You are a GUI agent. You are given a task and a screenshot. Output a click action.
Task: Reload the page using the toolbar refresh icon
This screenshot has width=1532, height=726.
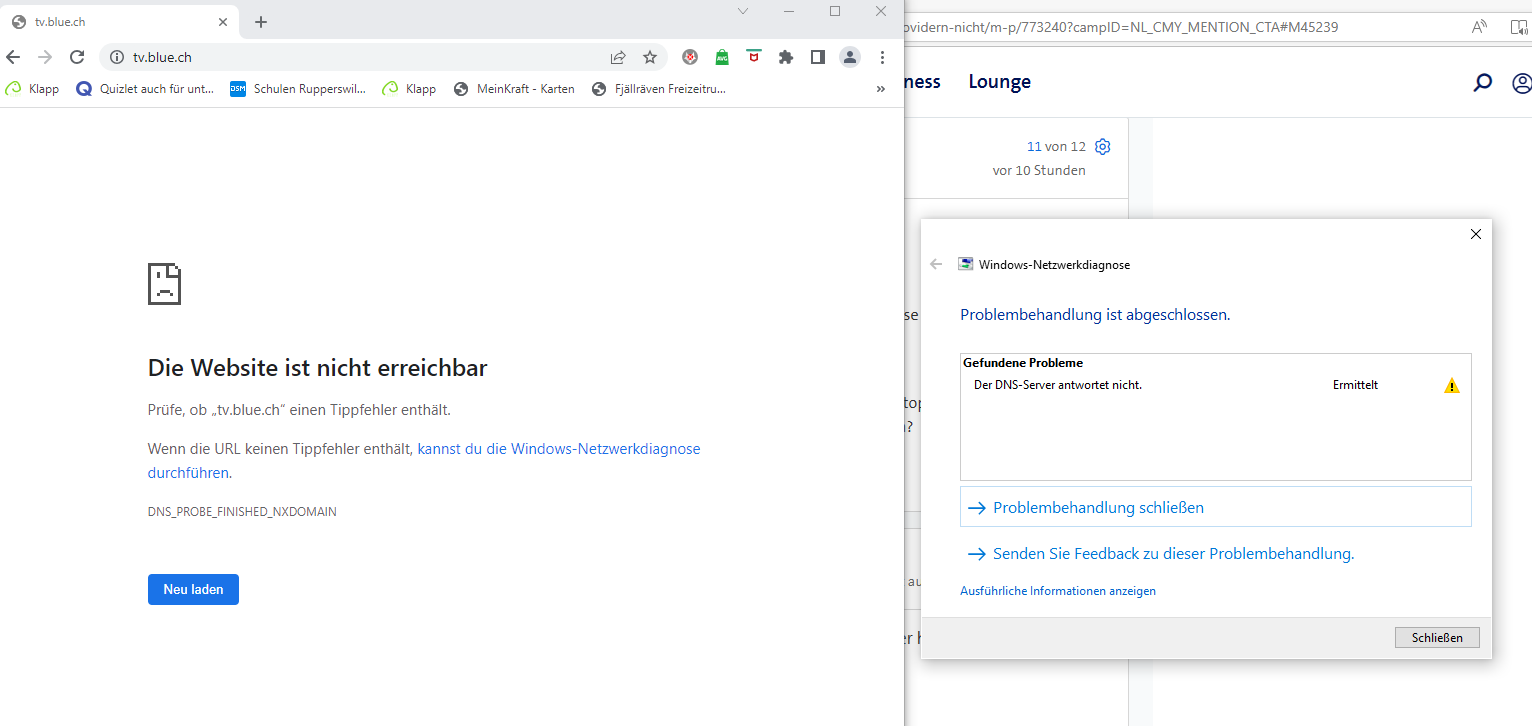coord(77,57)
